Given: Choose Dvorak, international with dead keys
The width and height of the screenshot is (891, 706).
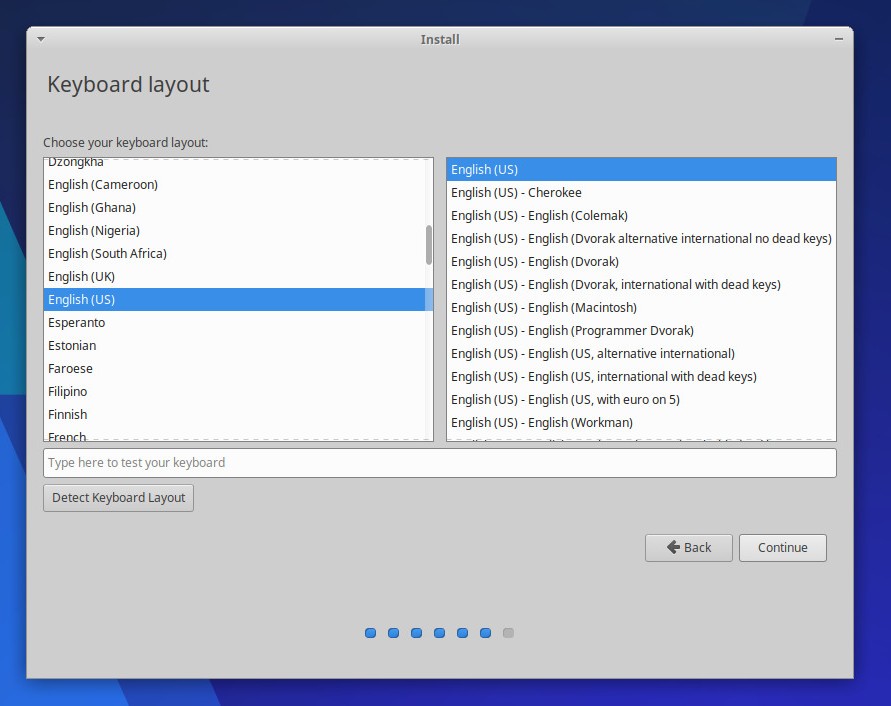Looking at the screenshot, I should click(x=641, y=285).
